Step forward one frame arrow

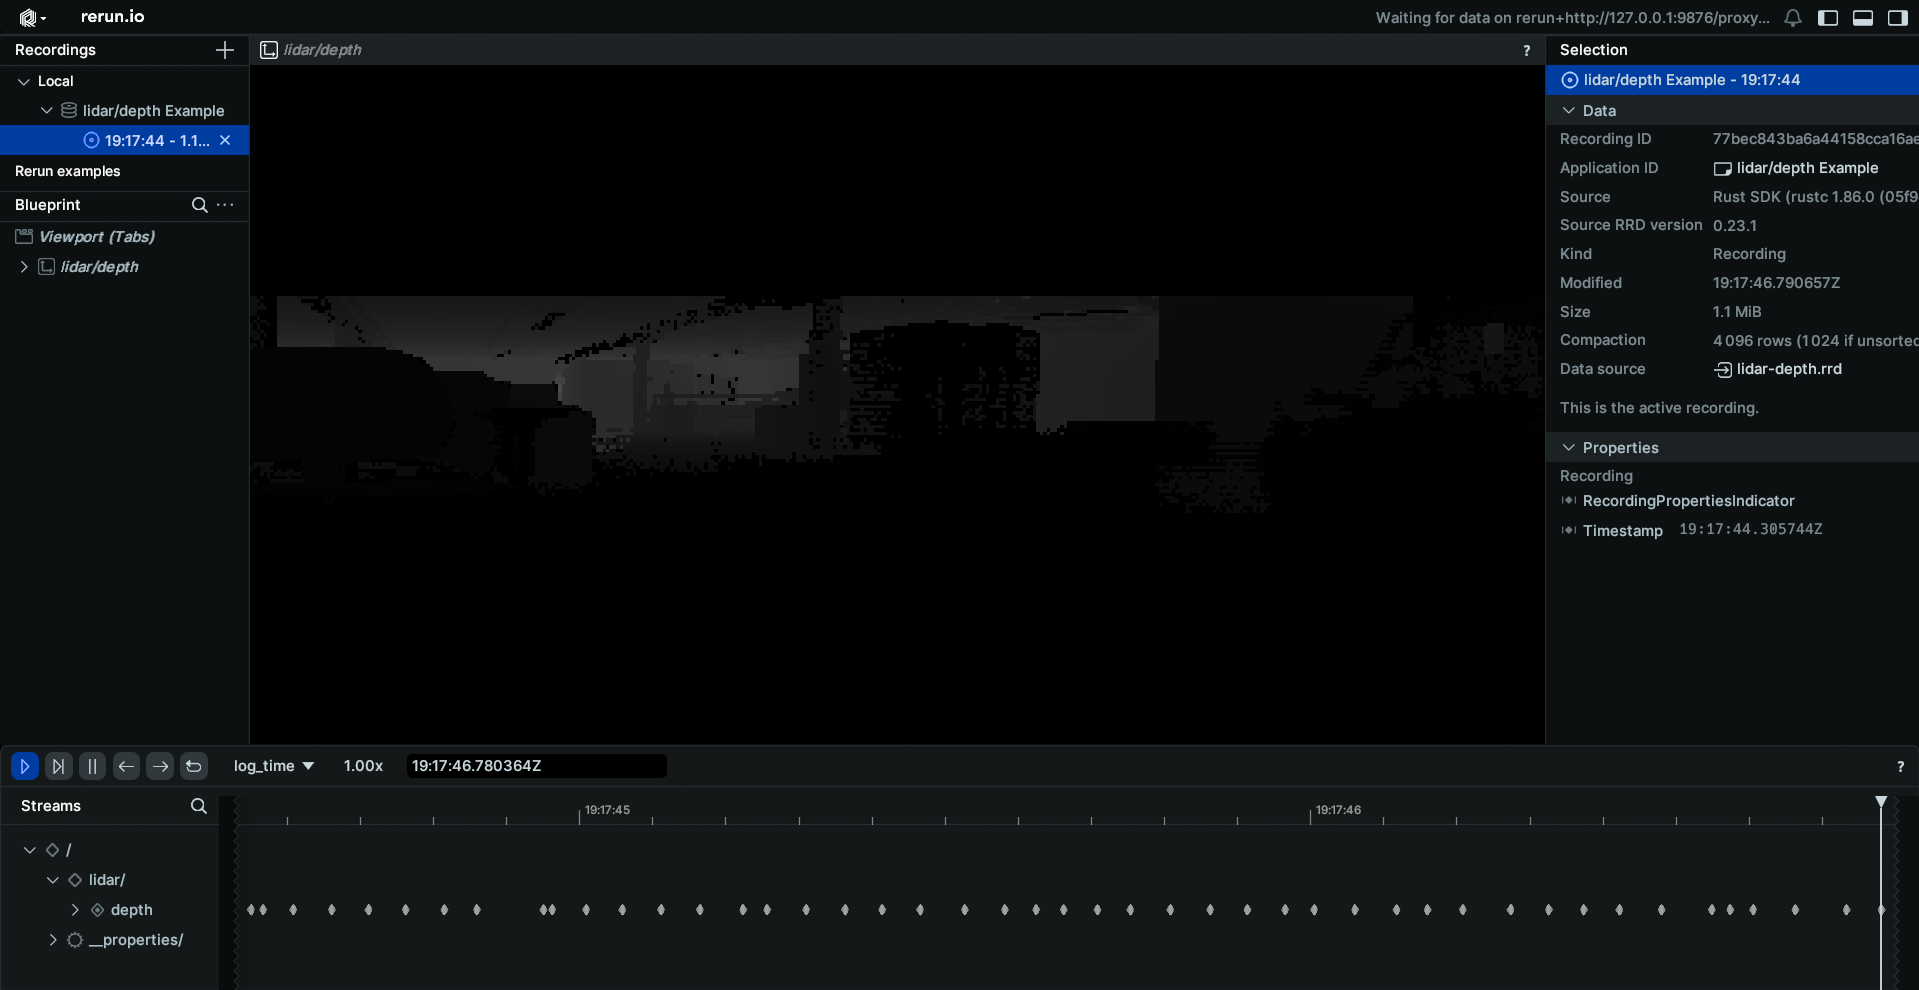pos(160,766)
